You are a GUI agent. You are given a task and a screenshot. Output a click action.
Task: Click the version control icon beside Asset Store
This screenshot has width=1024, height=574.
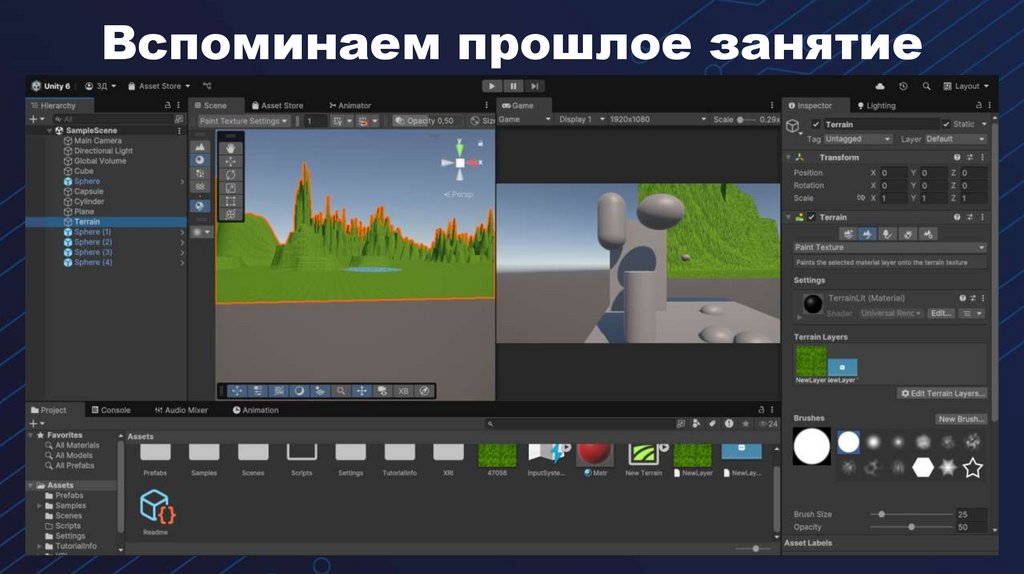(207, 86)
